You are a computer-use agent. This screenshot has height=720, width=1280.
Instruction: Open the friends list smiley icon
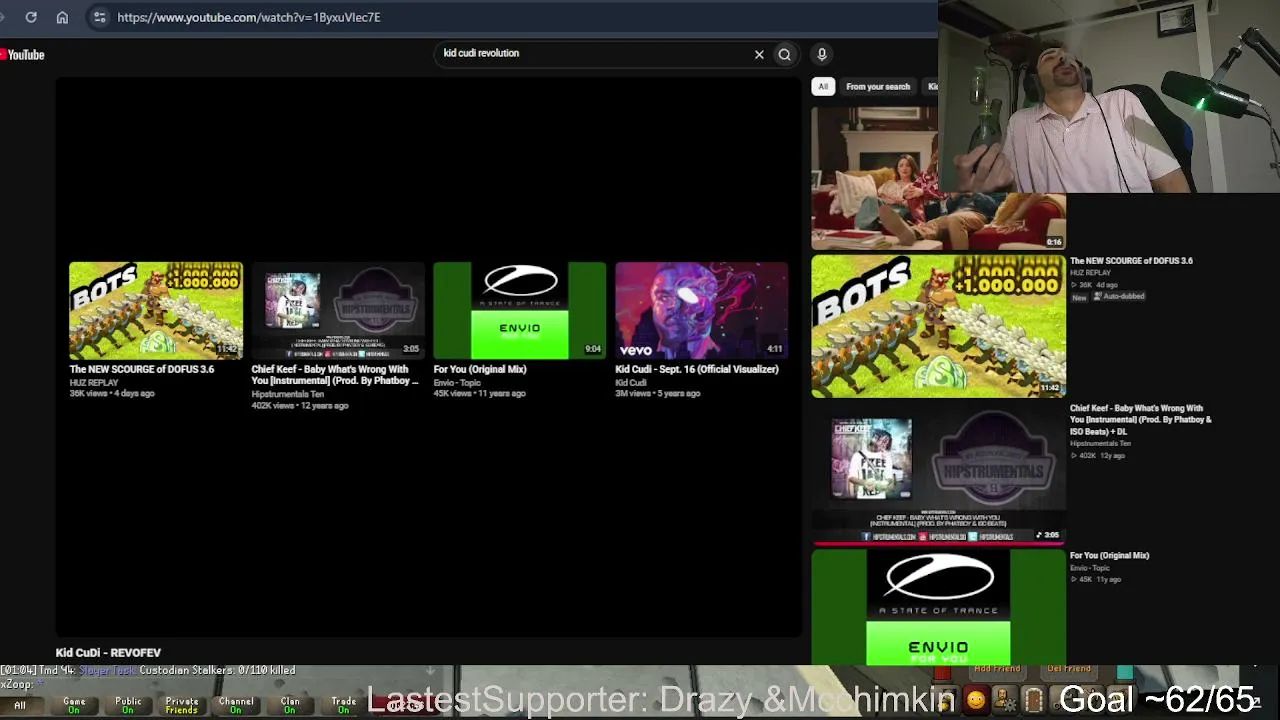pyautogui.click(x=975, y=700)
